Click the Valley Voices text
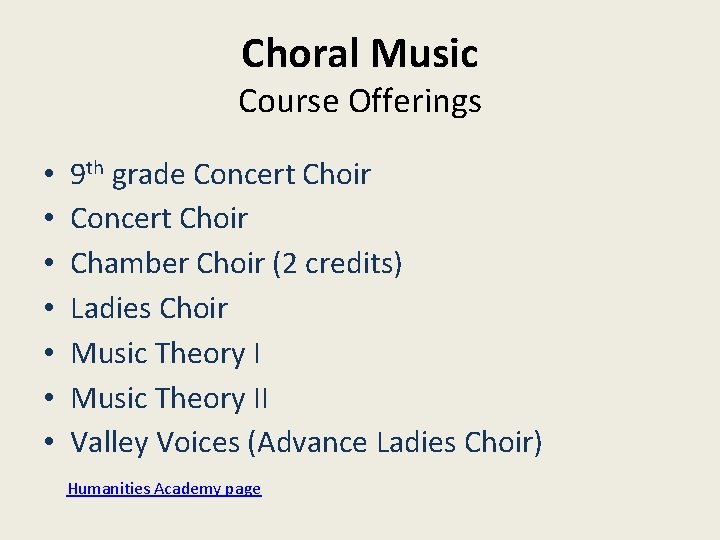Image resolution: width=720 pixels, height=540 pixels. click(x=157, y=443)
